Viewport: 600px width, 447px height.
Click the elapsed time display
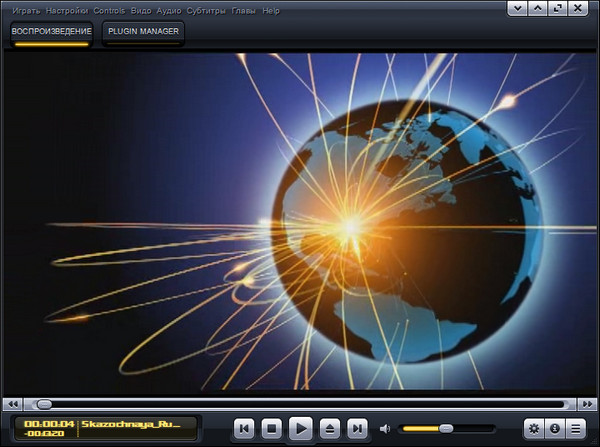pos(45,423)
